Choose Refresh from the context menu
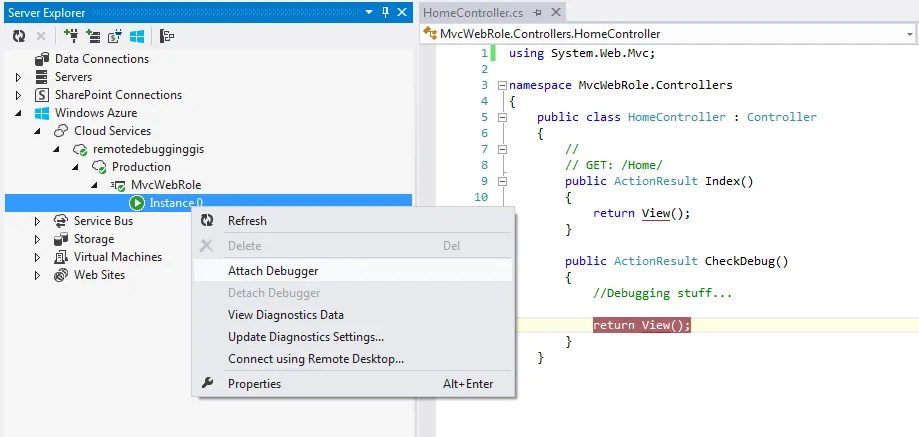This screenshot has height=437, width=919. 353,221
